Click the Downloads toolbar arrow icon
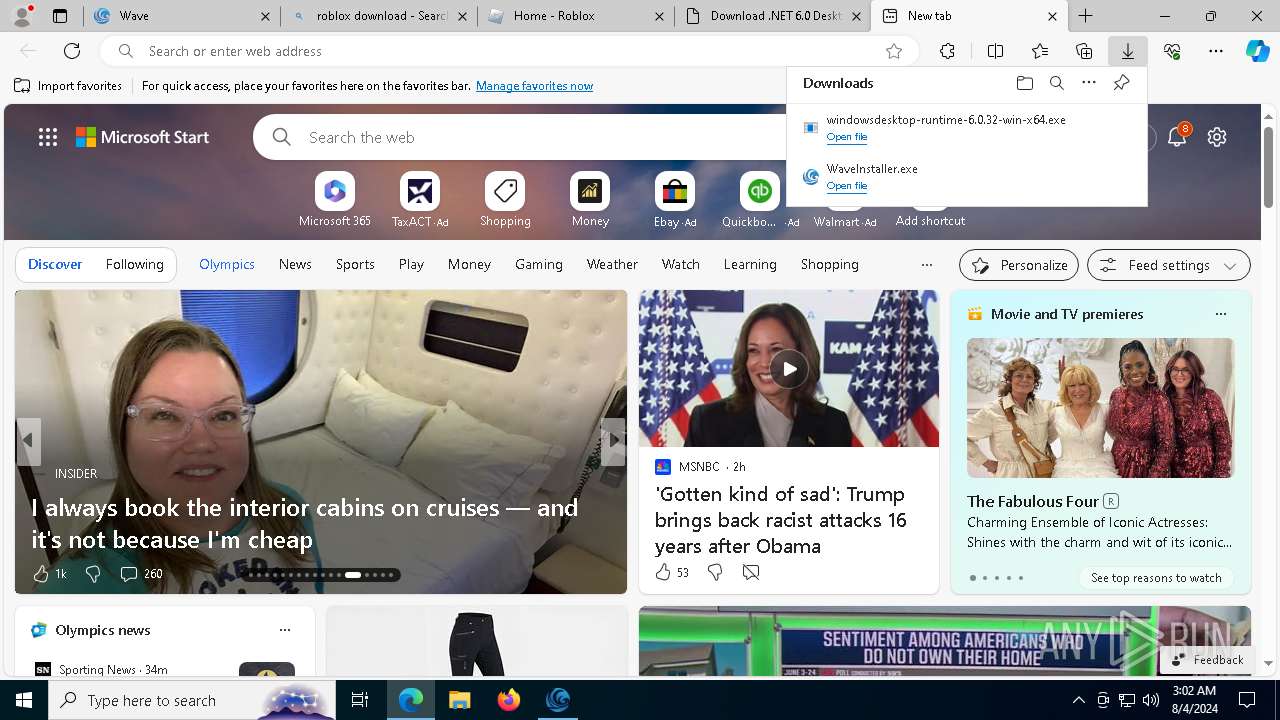Screen dimensions: 1280x720 pos(1127,51)
